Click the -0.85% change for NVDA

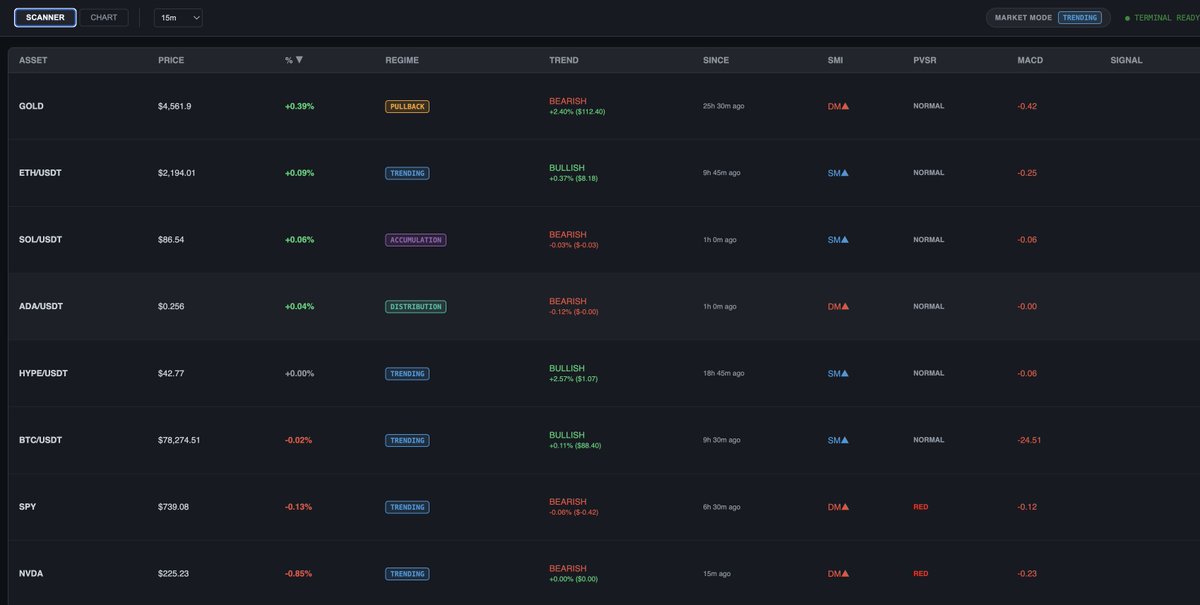pos(298,574)
